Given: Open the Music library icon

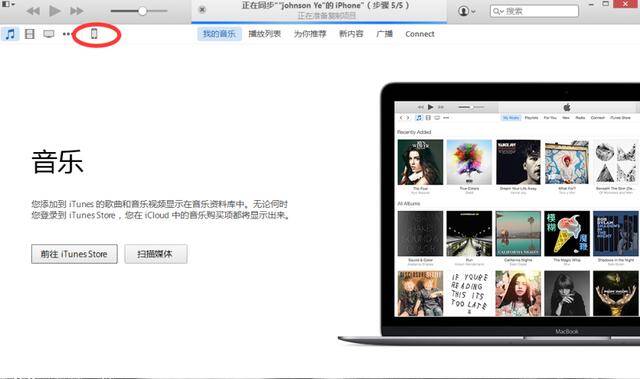Looking at the screenshot, I should tap(10, 34).
